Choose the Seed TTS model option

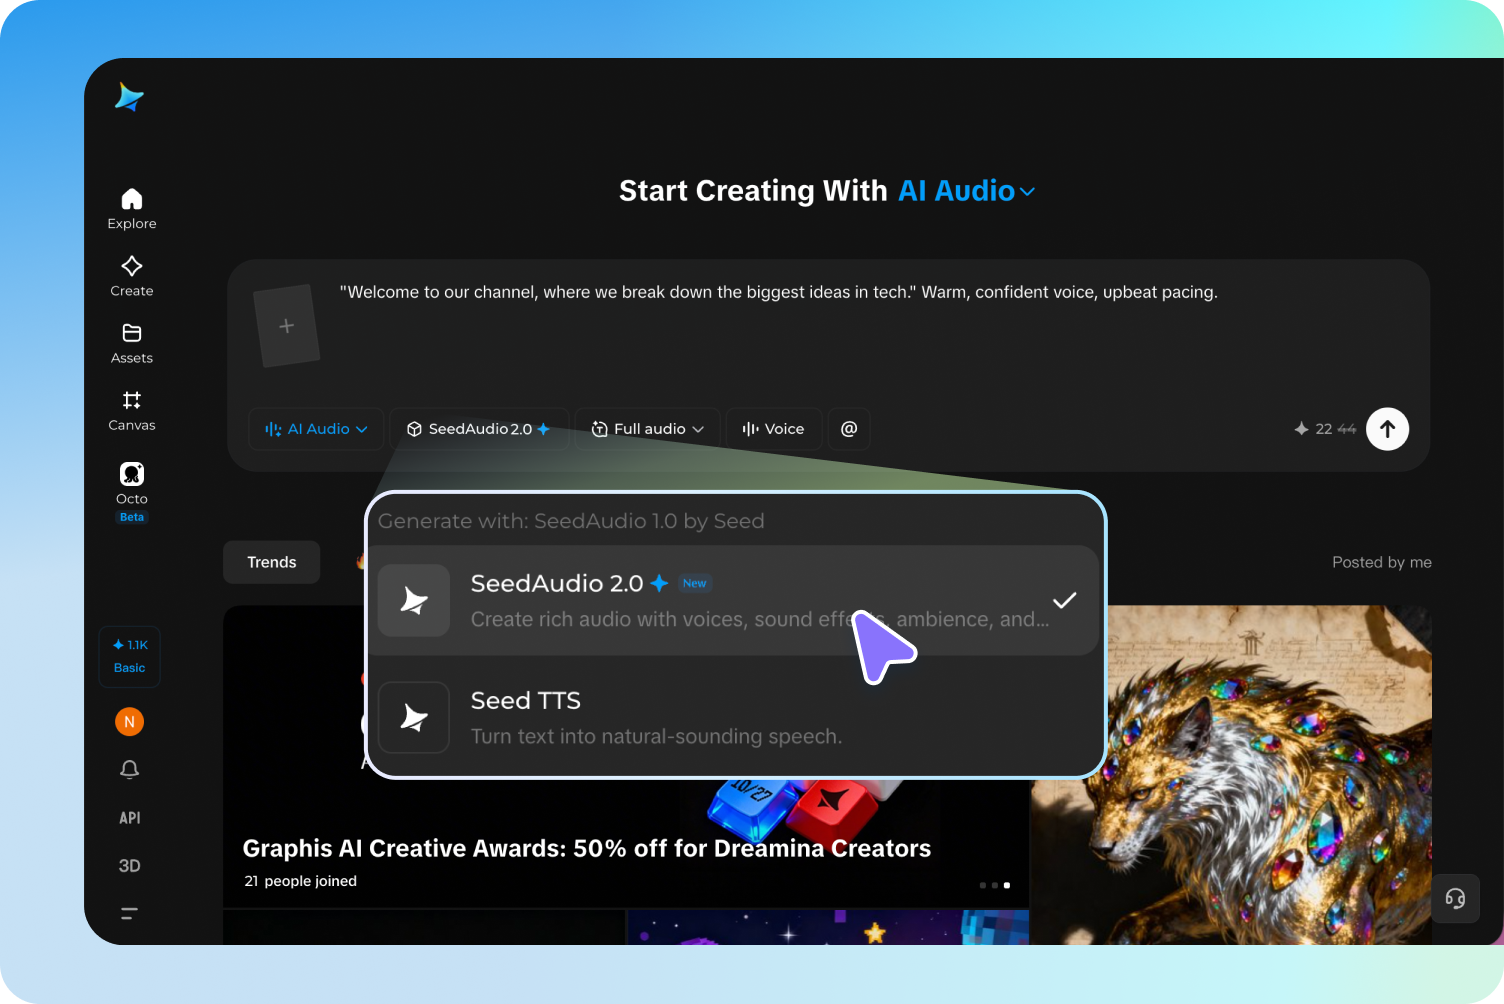click(x=734, y=717)
